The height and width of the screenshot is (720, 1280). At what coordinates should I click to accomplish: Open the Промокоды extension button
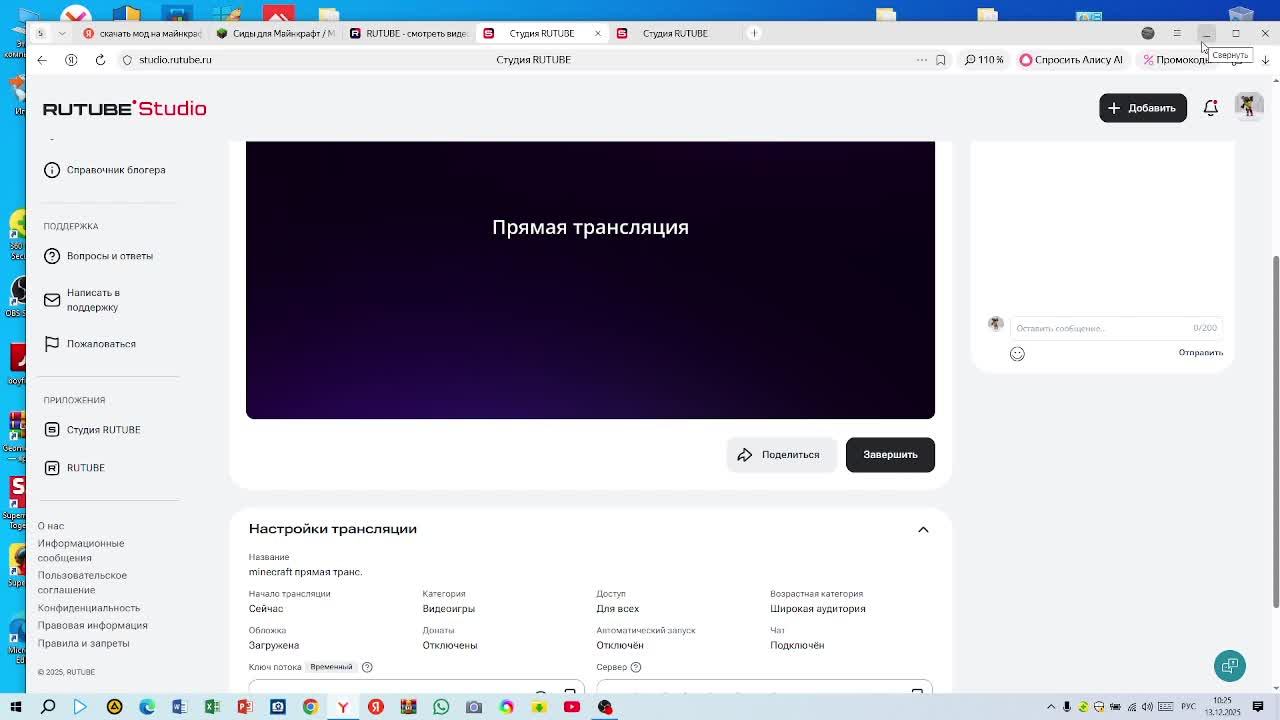[x=1177, y=60]
